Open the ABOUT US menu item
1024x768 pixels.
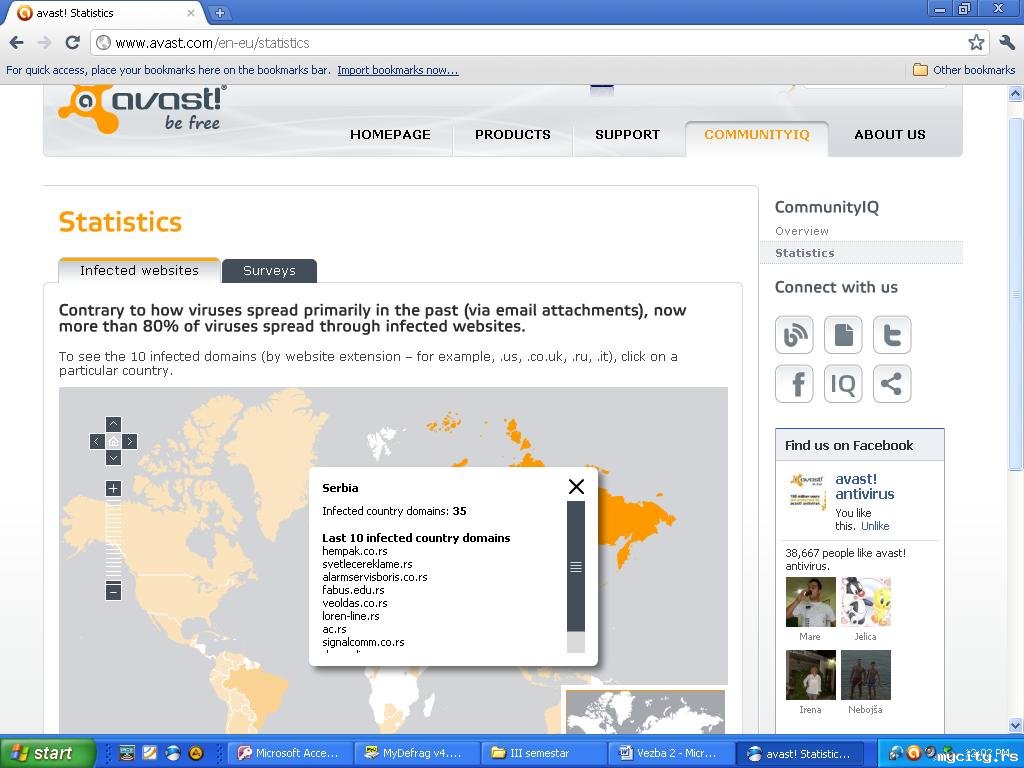[x=889, y=135]
